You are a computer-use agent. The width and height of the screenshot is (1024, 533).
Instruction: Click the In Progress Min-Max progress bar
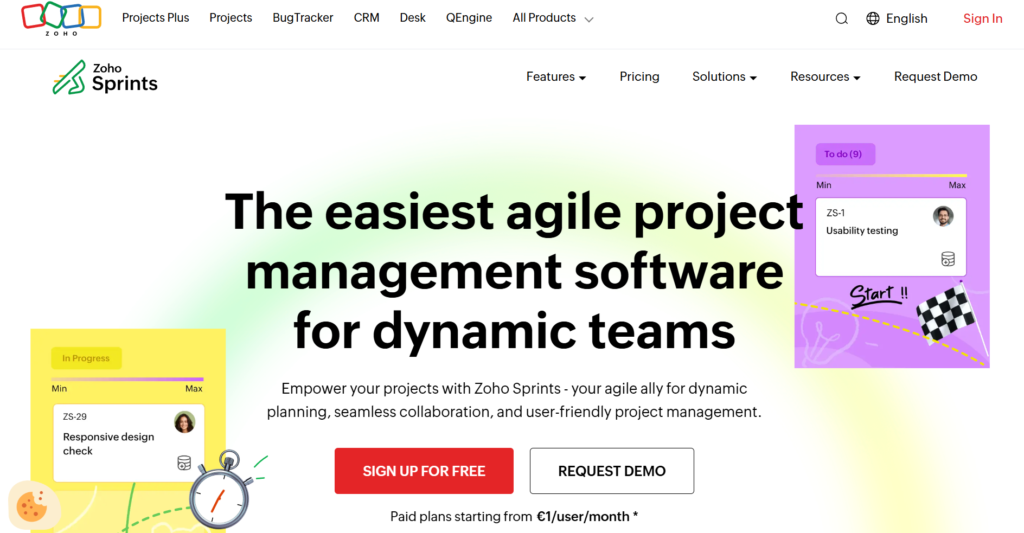point(127,379)
